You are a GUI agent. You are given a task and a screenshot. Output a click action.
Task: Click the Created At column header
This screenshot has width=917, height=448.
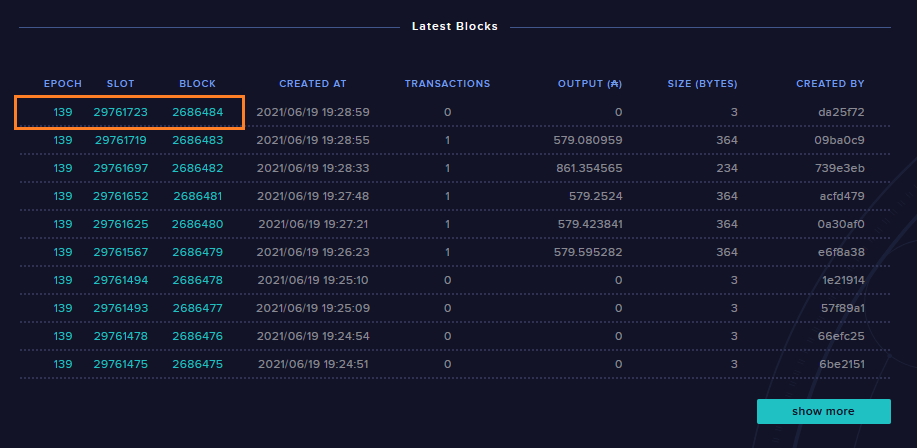(312, 84)
